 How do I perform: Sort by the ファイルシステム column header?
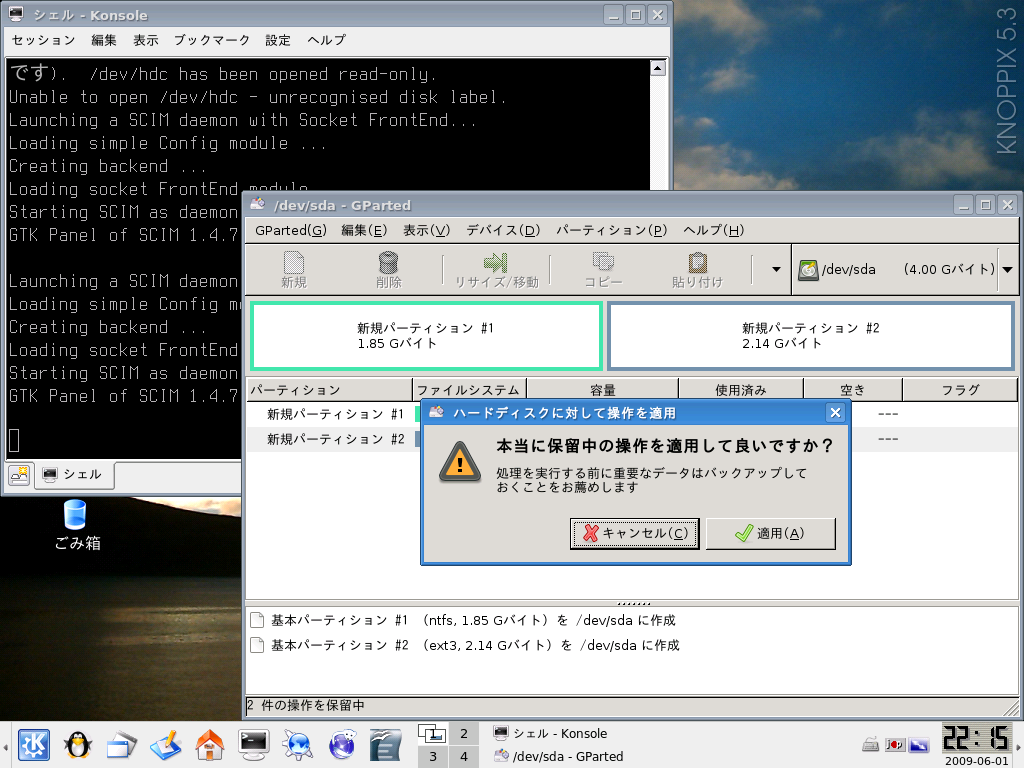pos(470,390)
